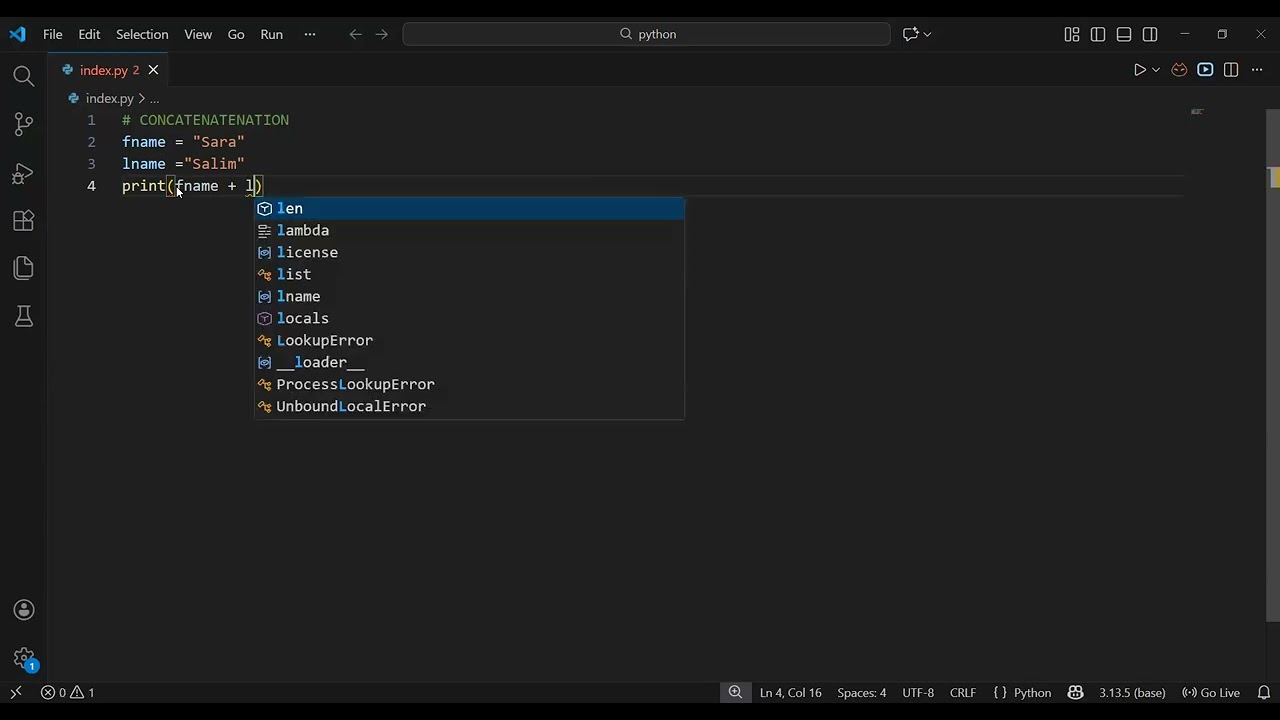Go forward with navigation arrow
1280x720 pixels.
[381, 34]
